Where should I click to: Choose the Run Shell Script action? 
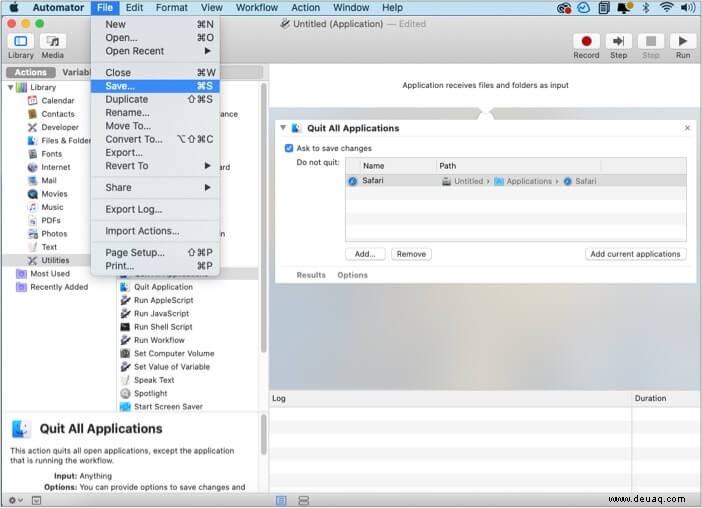163,327
